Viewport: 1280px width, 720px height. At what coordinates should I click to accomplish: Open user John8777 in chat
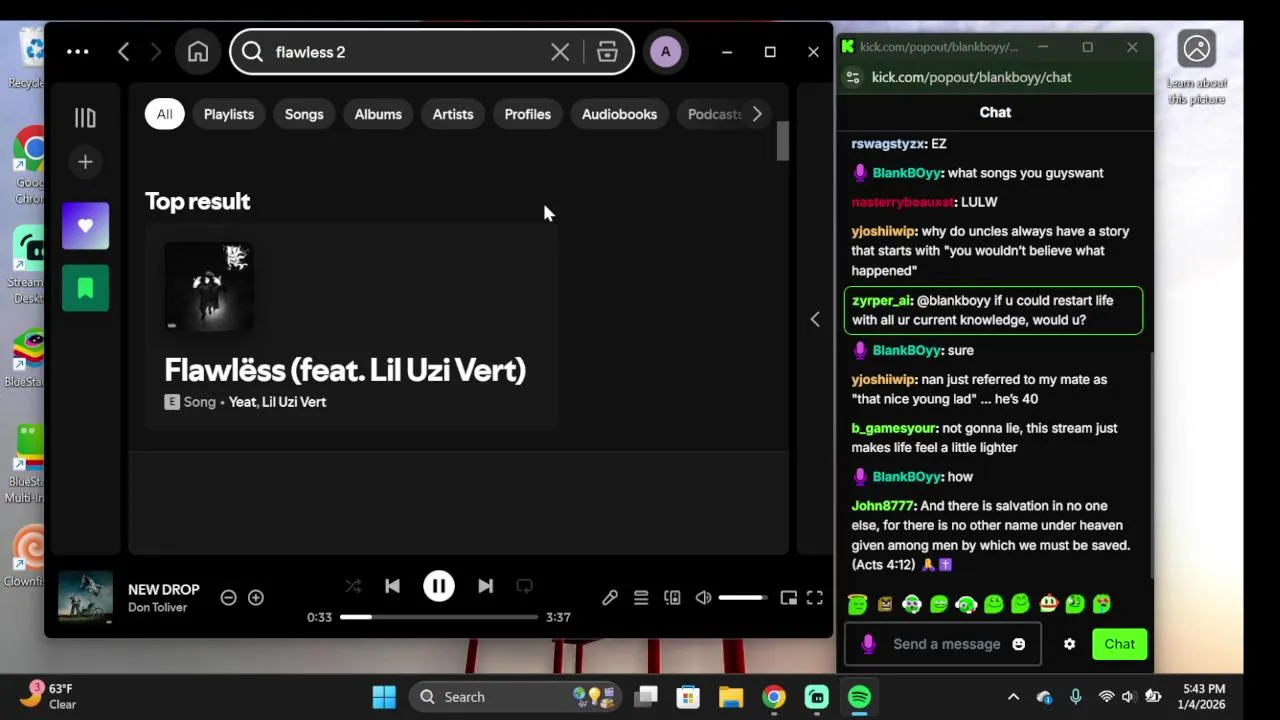[882, 506]
